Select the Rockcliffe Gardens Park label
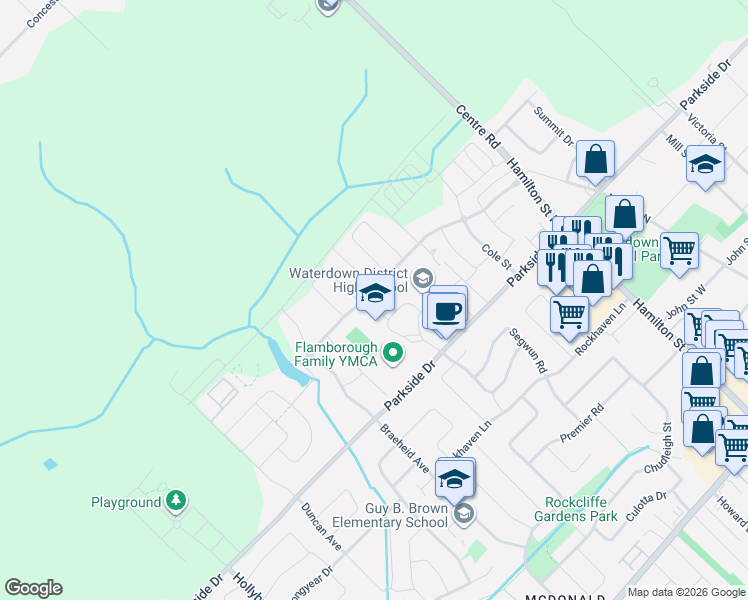The height and width of the screenshot is (600, 748). coord(576,509)
